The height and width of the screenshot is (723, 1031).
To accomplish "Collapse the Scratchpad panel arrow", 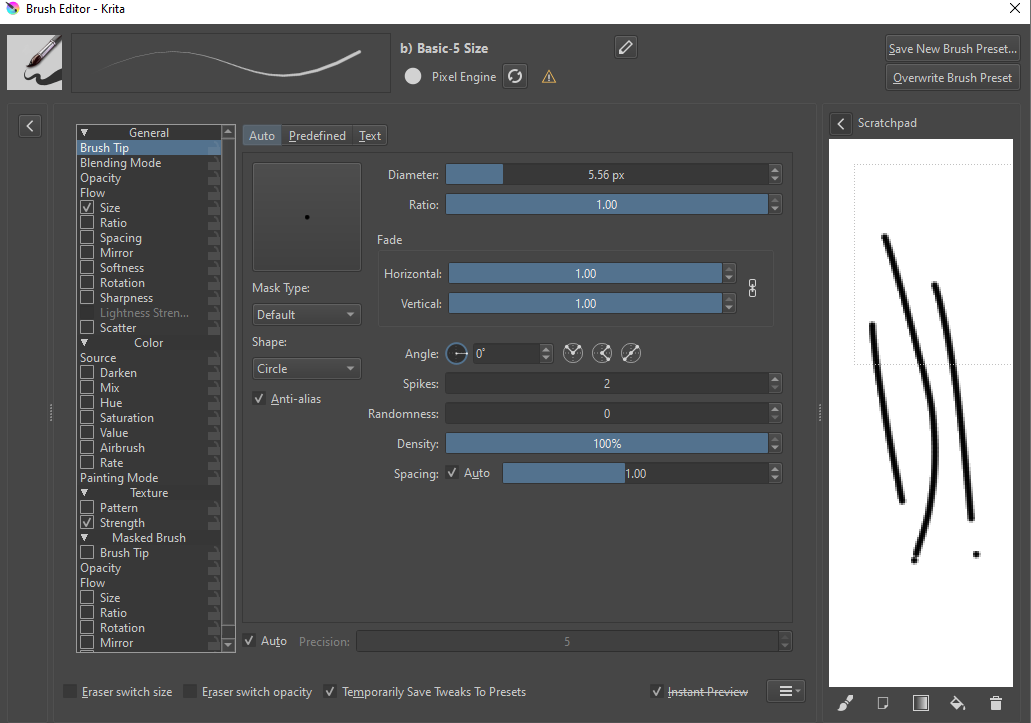I will pyautogui.click(x=841, y=123).
